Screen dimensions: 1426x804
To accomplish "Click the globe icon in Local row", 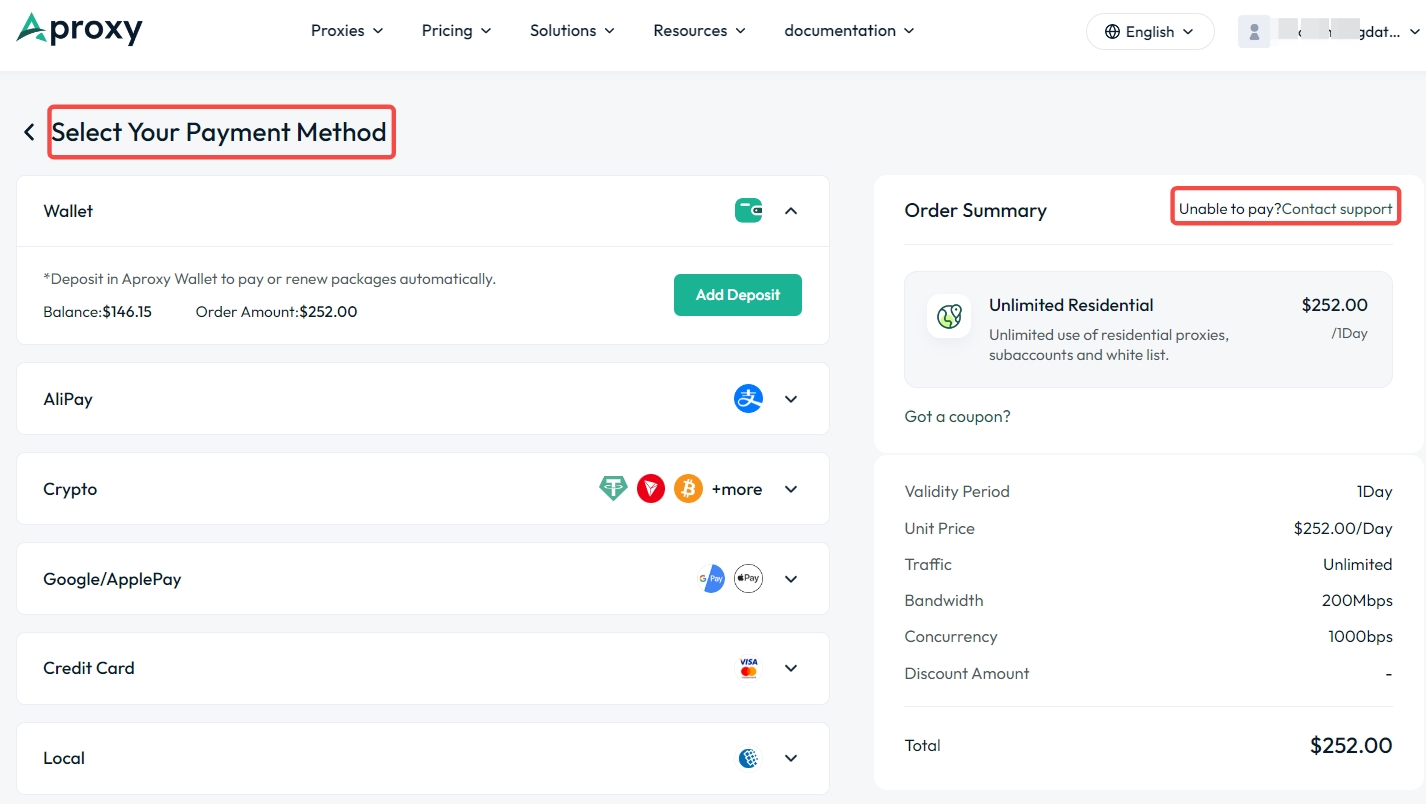I will click(x=748, y=758).
